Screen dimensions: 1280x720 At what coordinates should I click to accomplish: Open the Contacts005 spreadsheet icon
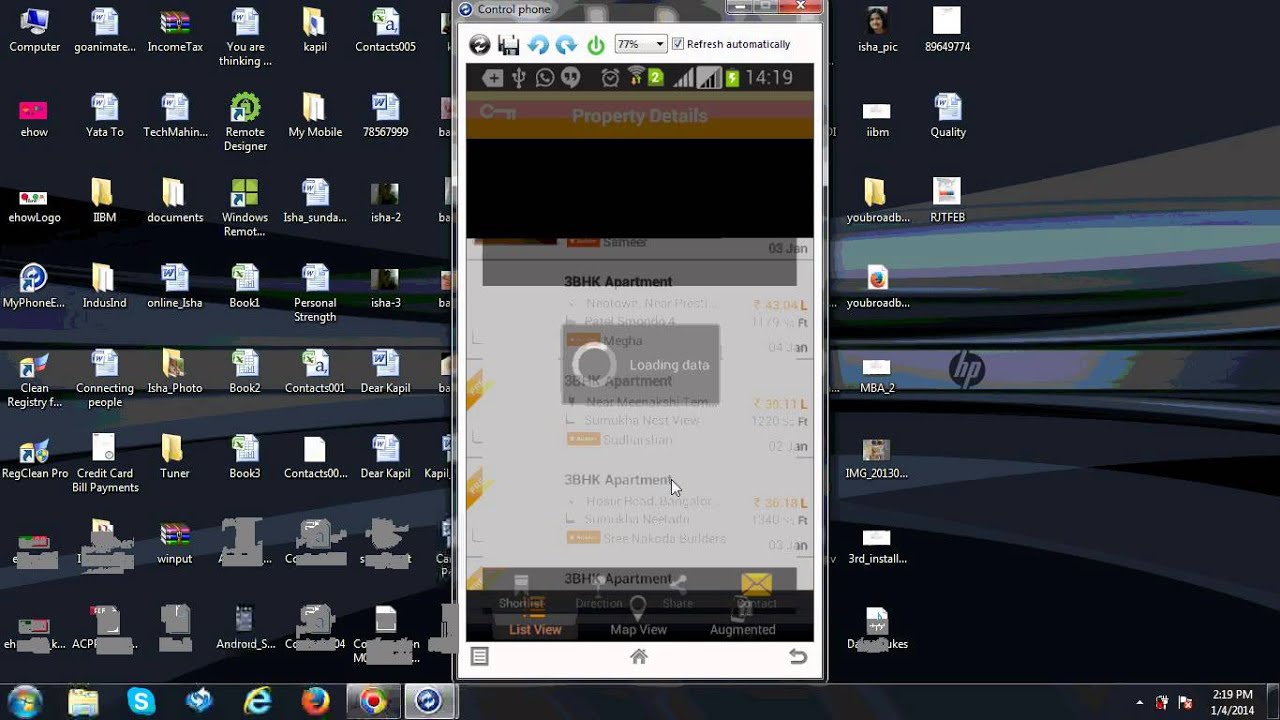[x=385, y=31]
